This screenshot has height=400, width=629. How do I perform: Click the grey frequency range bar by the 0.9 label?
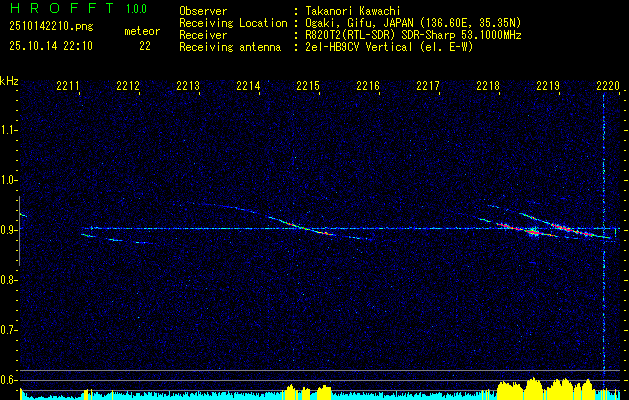tap(19, 231)
